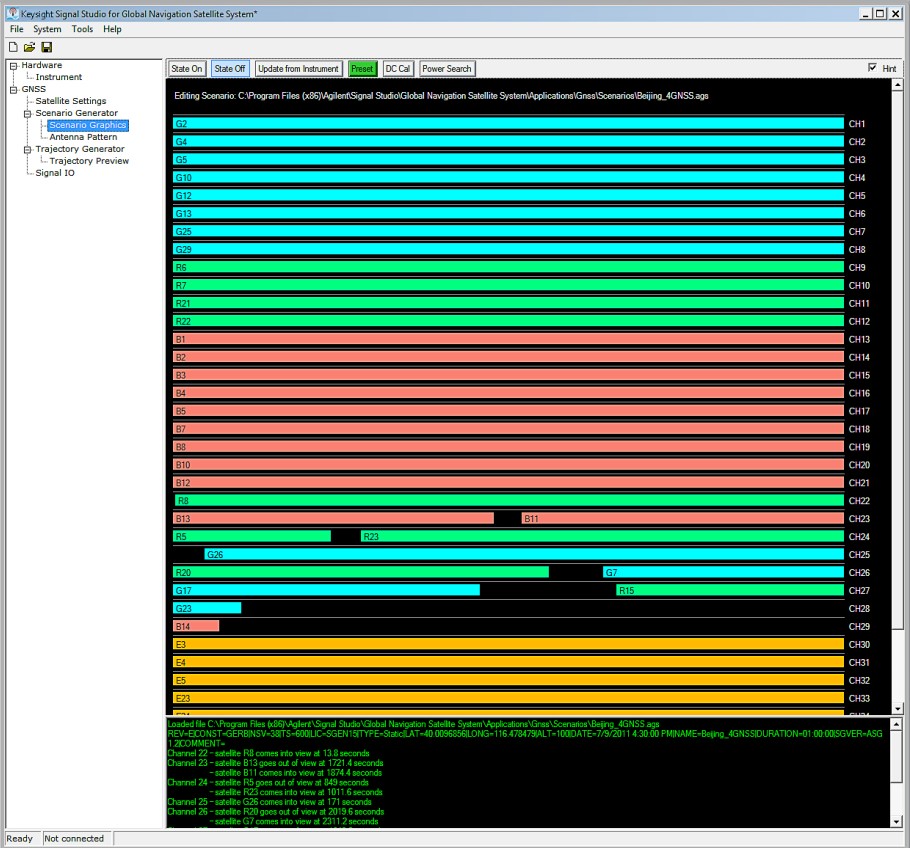
Task: Click the State Off button
Action: pos(230,68)
